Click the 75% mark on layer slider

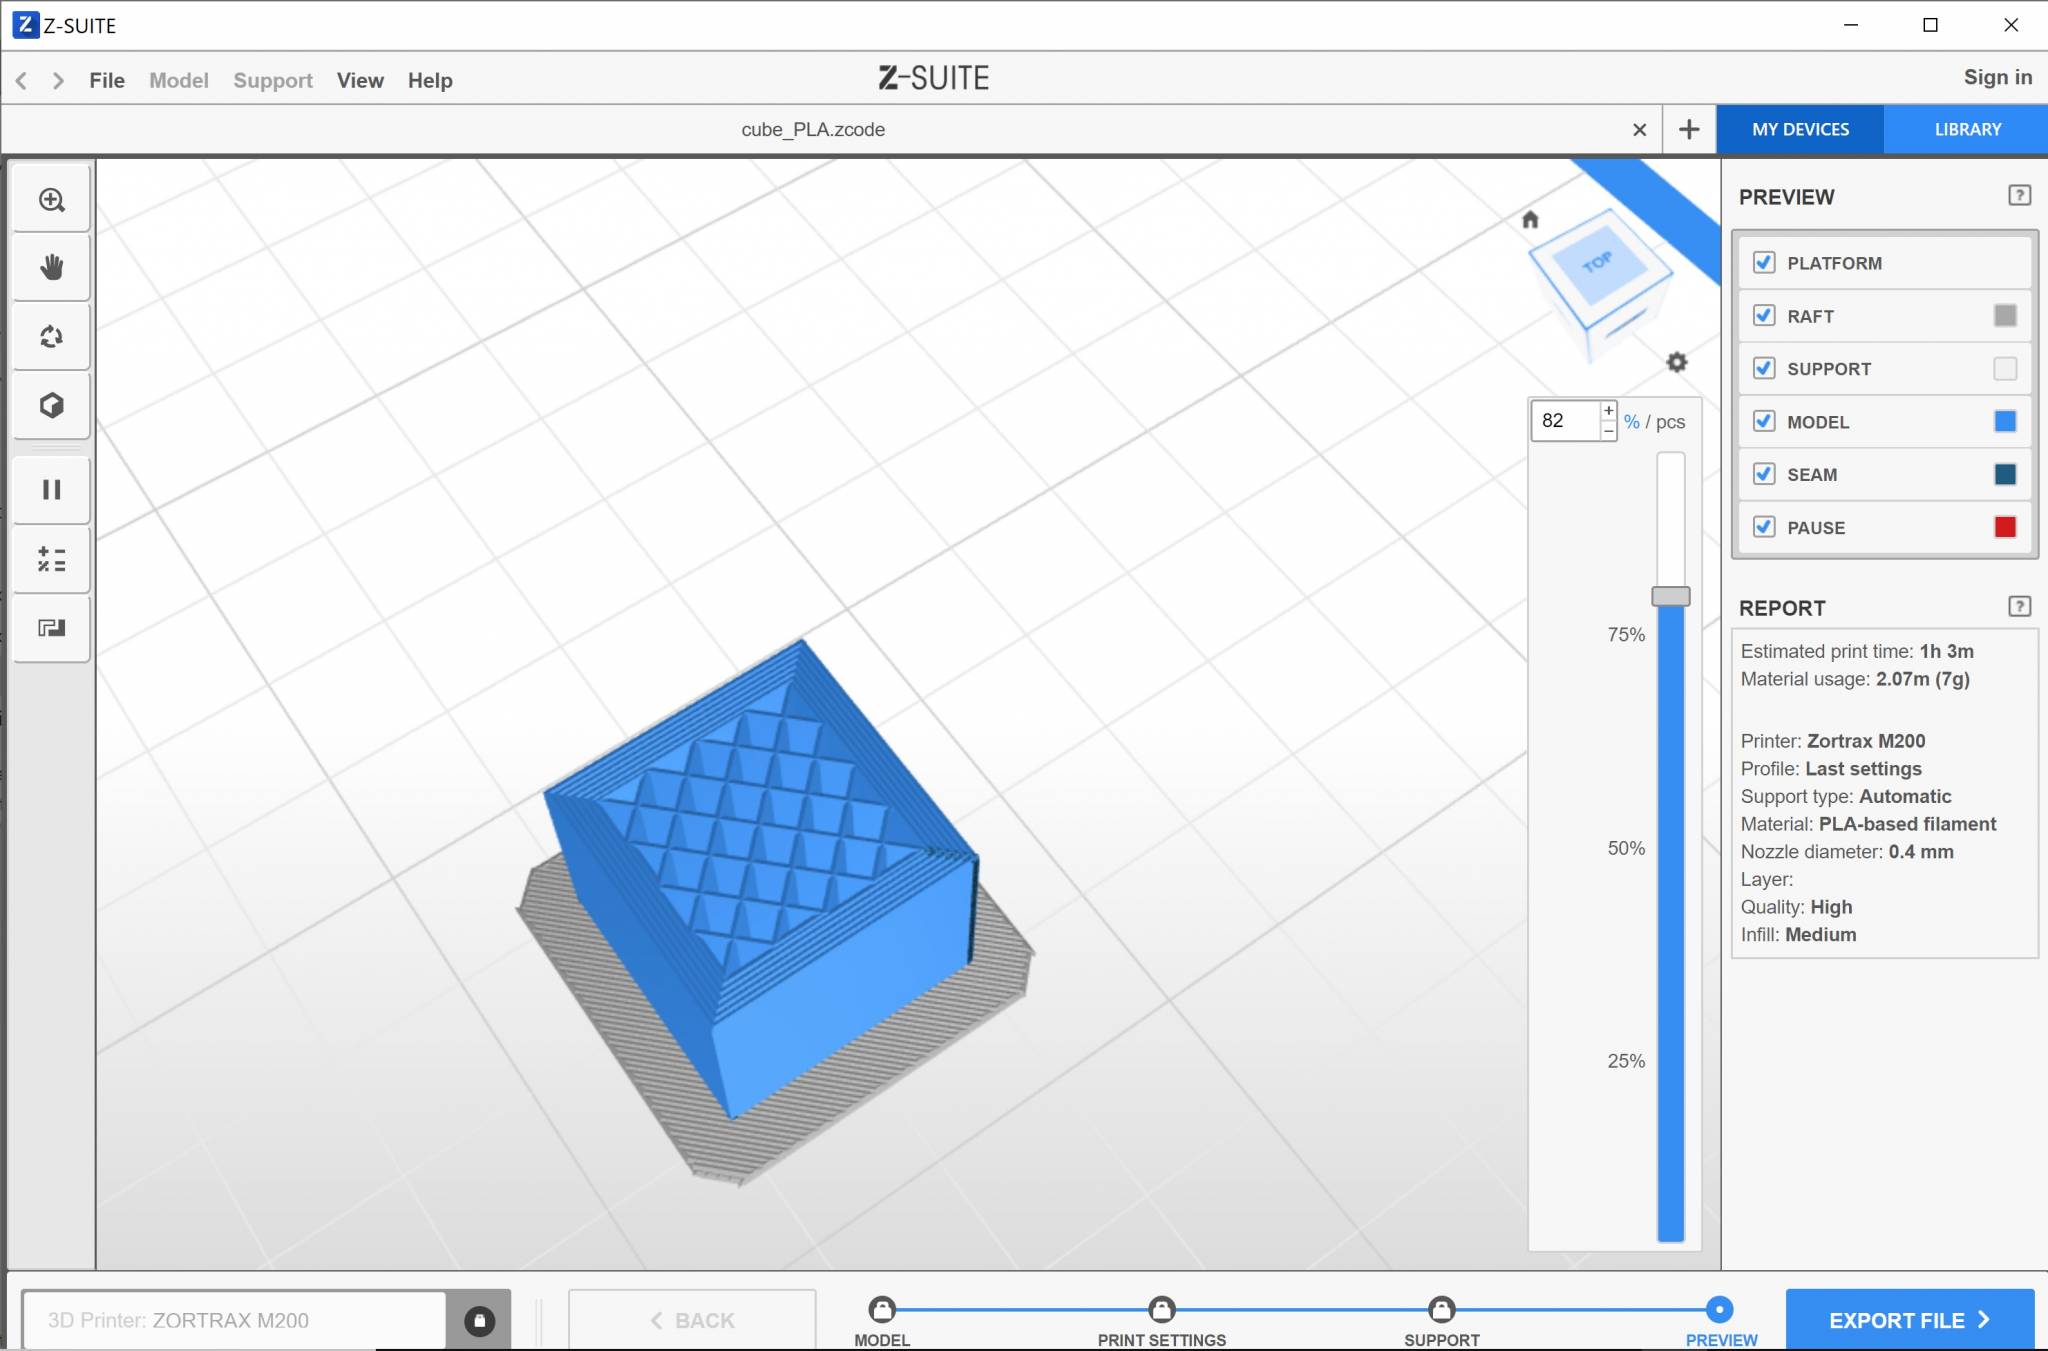tap(1626, 634)
